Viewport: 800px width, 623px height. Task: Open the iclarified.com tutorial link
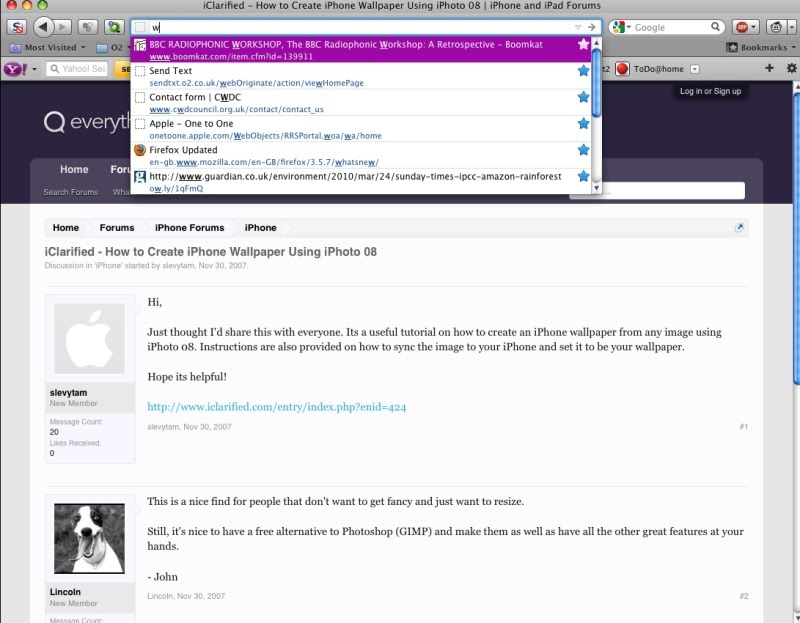click(x=277, y=407)
